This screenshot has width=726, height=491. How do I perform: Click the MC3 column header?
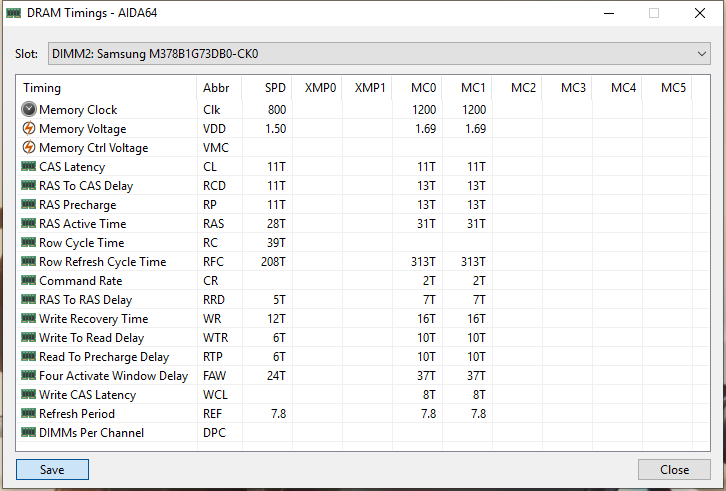567,88
